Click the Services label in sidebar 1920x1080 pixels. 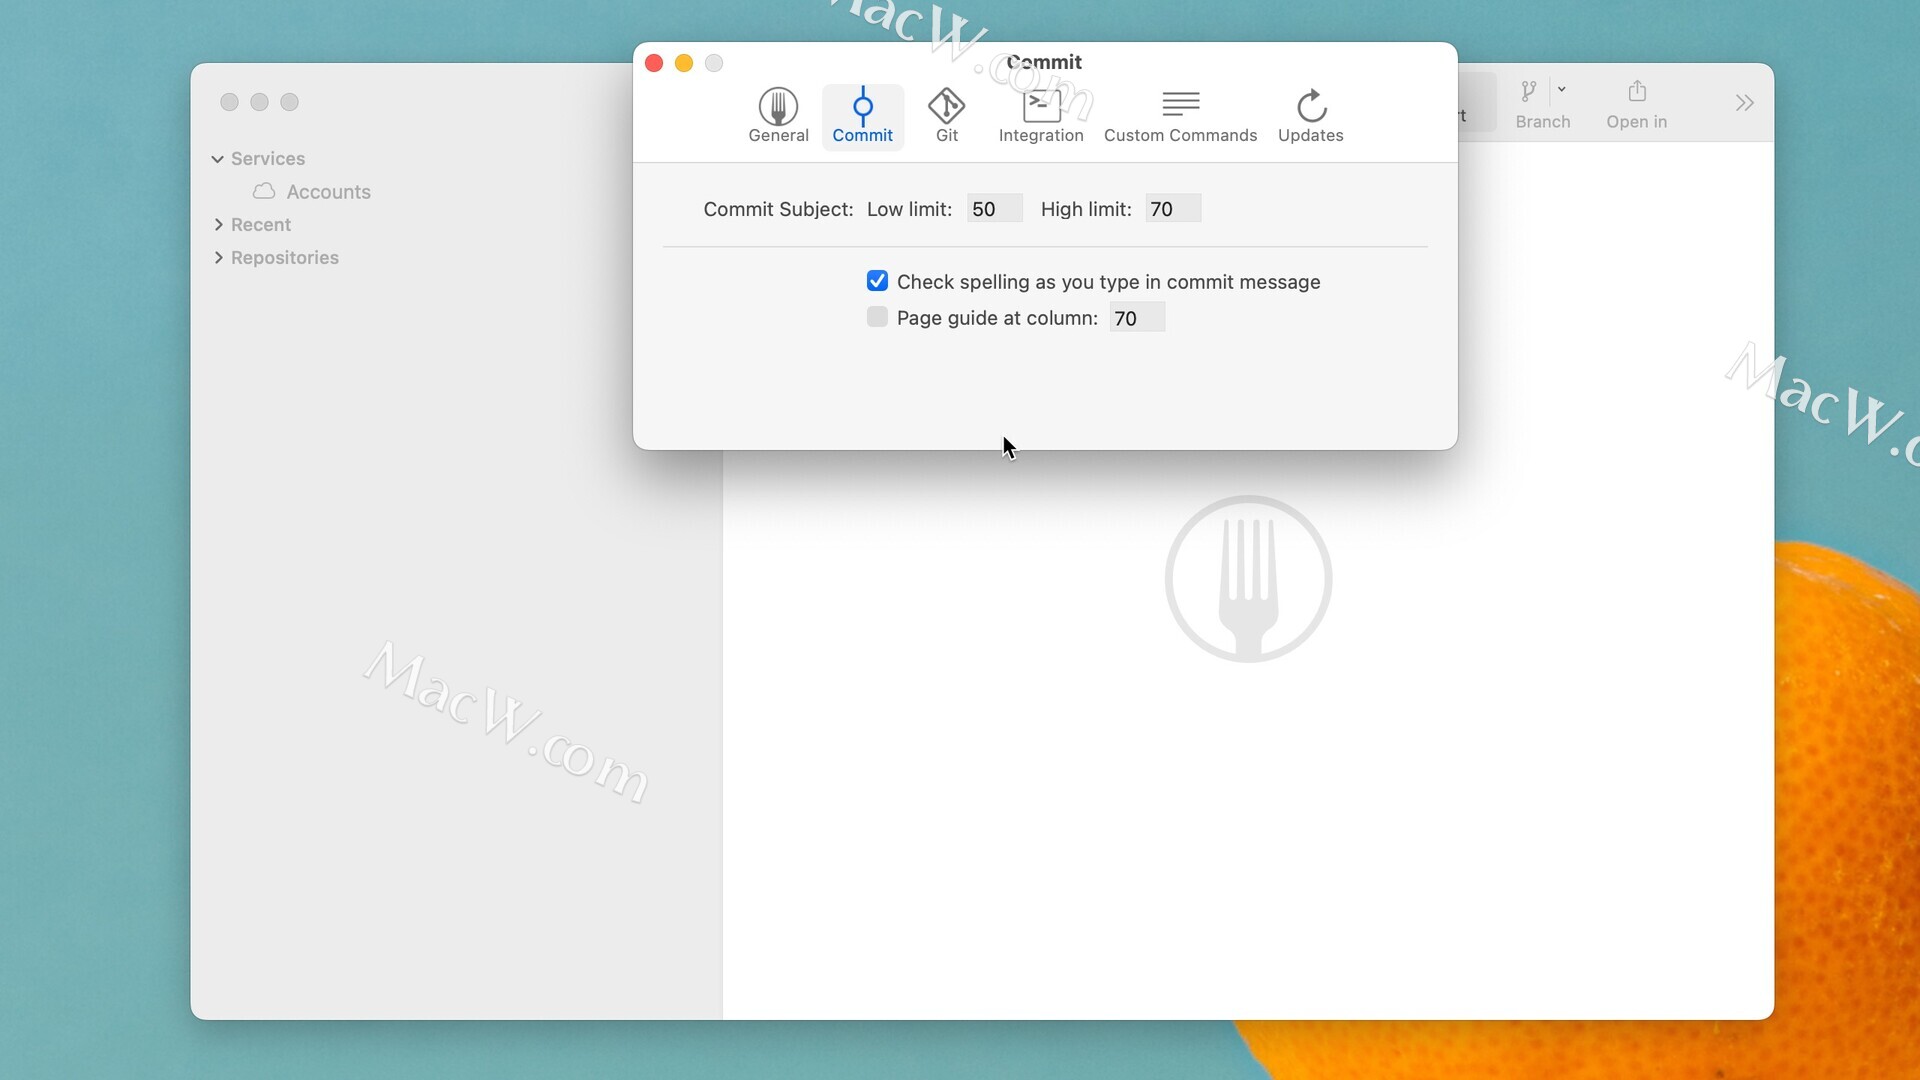pos(268,159)
